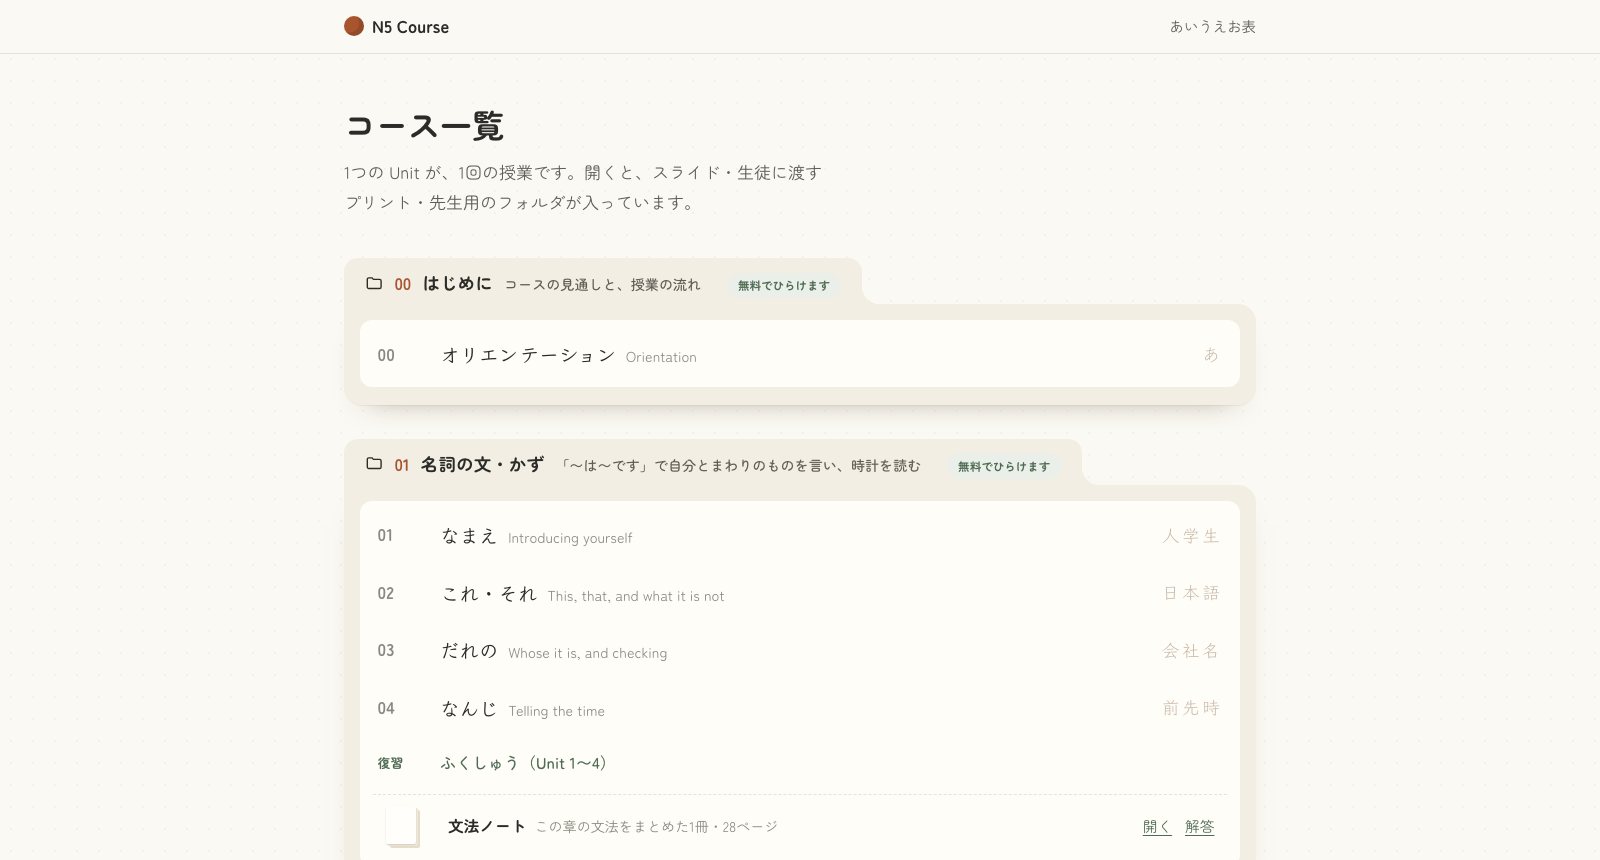Click the 日 本 語 kanji tag
This screenshot has height=860, width=1600.
(1190, 593)
